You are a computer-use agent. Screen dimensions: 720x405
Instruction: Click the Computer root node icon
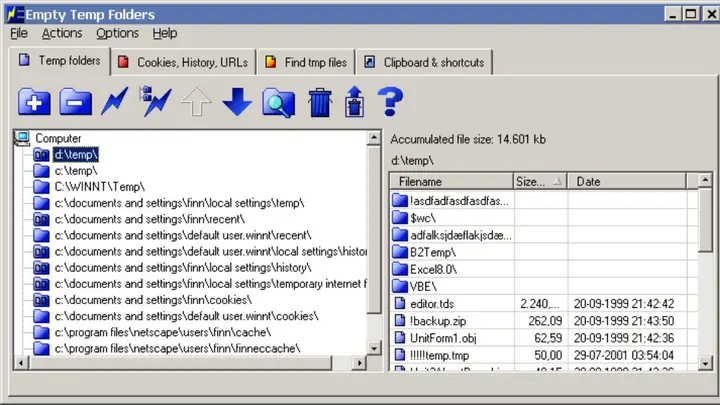(x=22, y=138)
